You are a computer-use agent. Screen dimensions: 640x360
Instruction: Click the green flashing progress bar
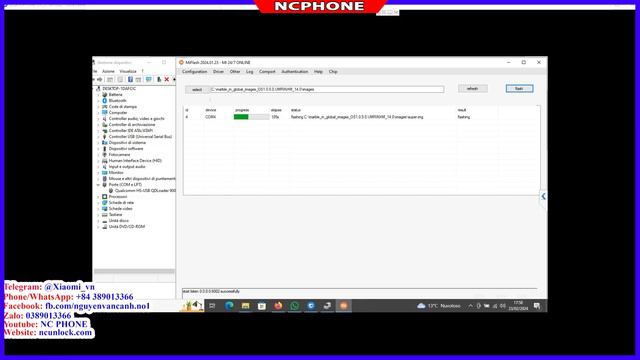pos(251,117)
